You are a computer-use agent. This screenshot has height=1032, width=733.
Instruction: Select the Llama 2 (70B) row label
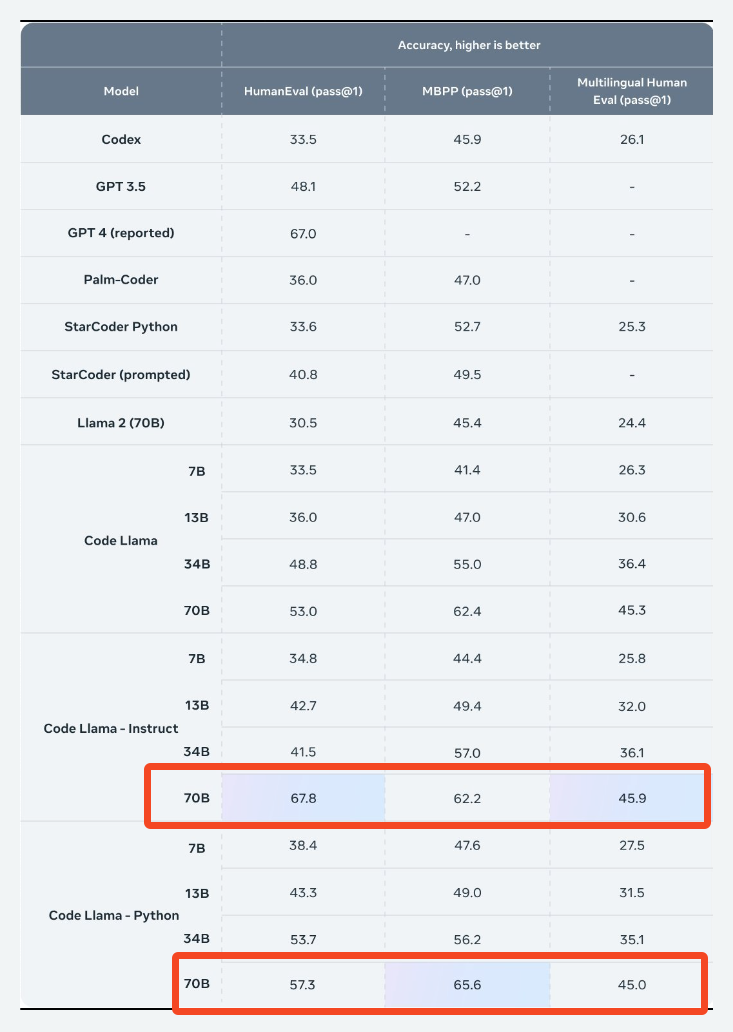tap(121, 422)
